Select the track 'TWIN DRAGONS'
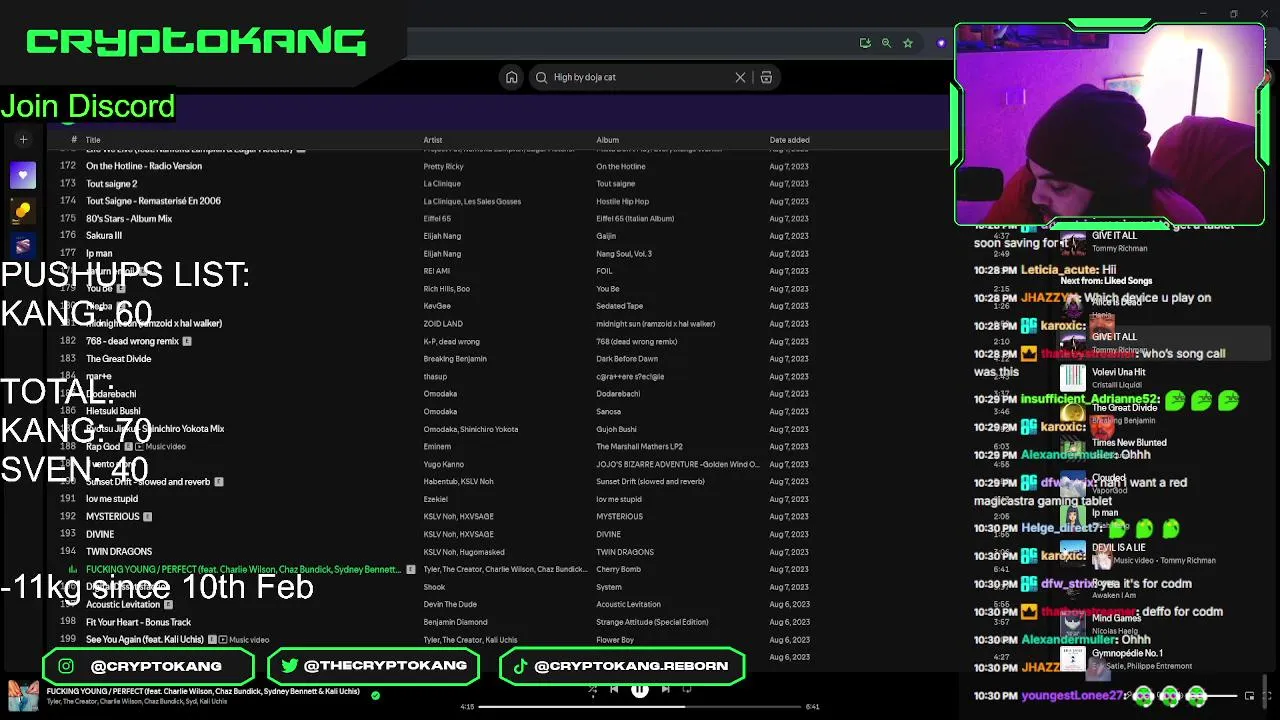 click(119, 552)
